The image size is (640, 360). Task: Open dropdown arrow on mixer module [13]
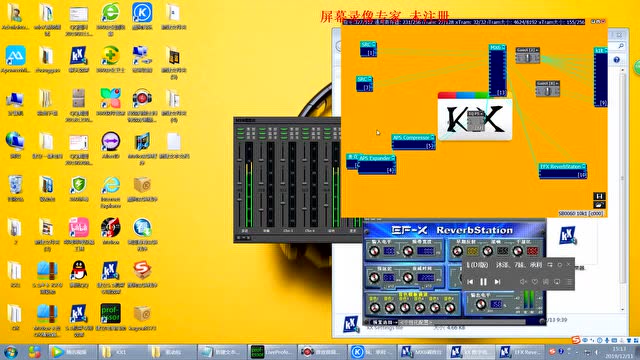pos(504,47)
